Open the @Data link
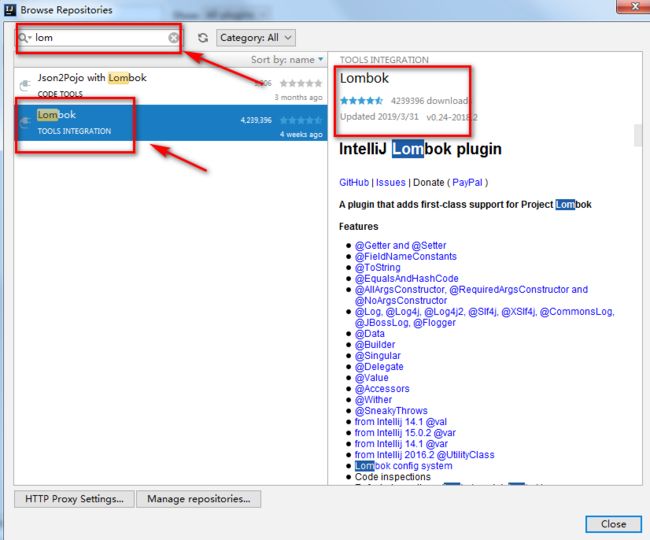The image size is (650, 540). 370,334
